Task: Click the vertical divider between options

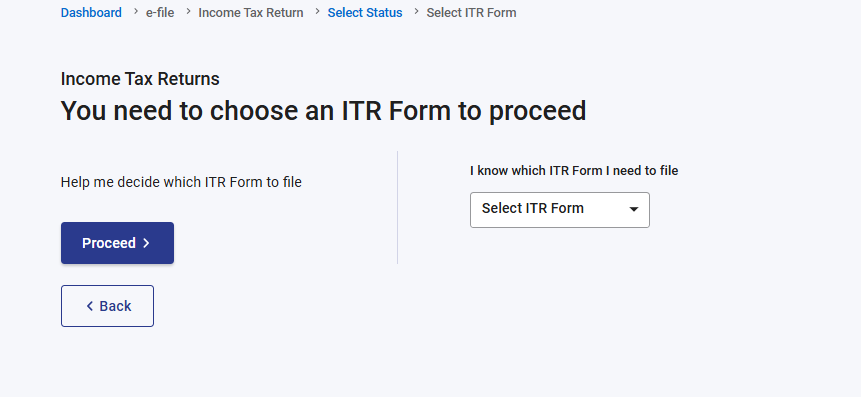Action: pos(398,208)
